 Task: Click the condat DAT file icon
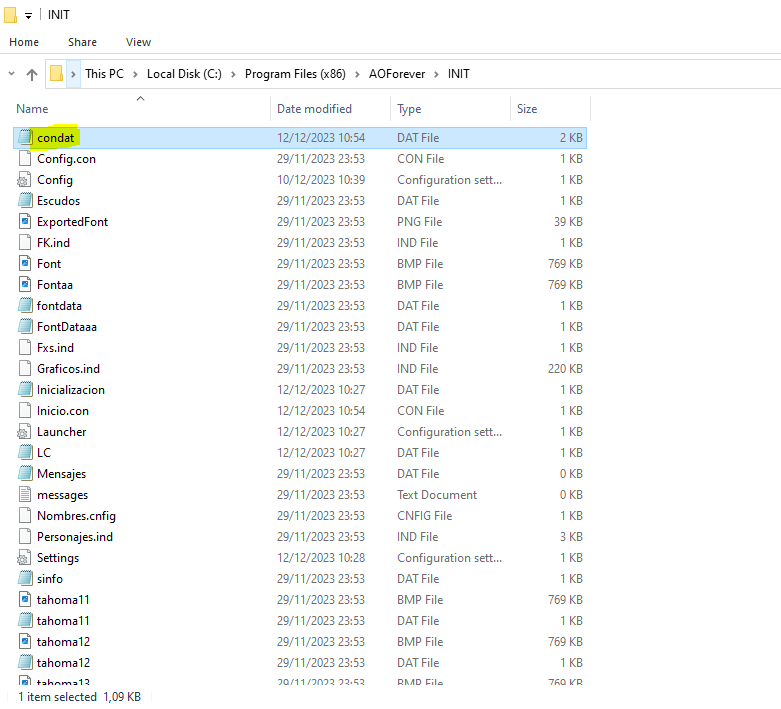pyautogui.click(x=25, y=137)
